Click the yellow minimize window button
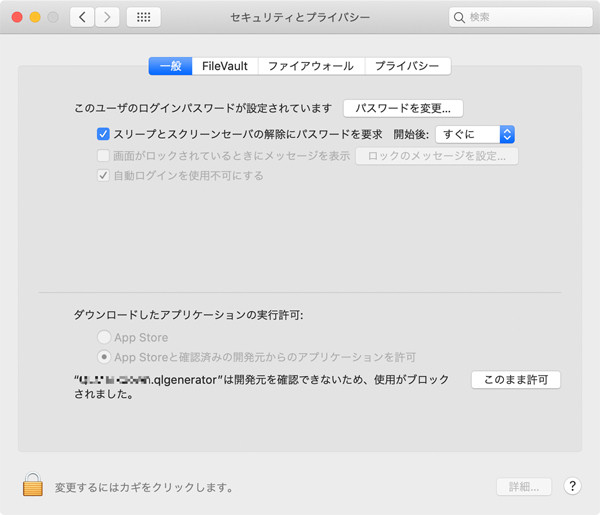This screenshot has width=600, height=515. [x=35, y=17]
